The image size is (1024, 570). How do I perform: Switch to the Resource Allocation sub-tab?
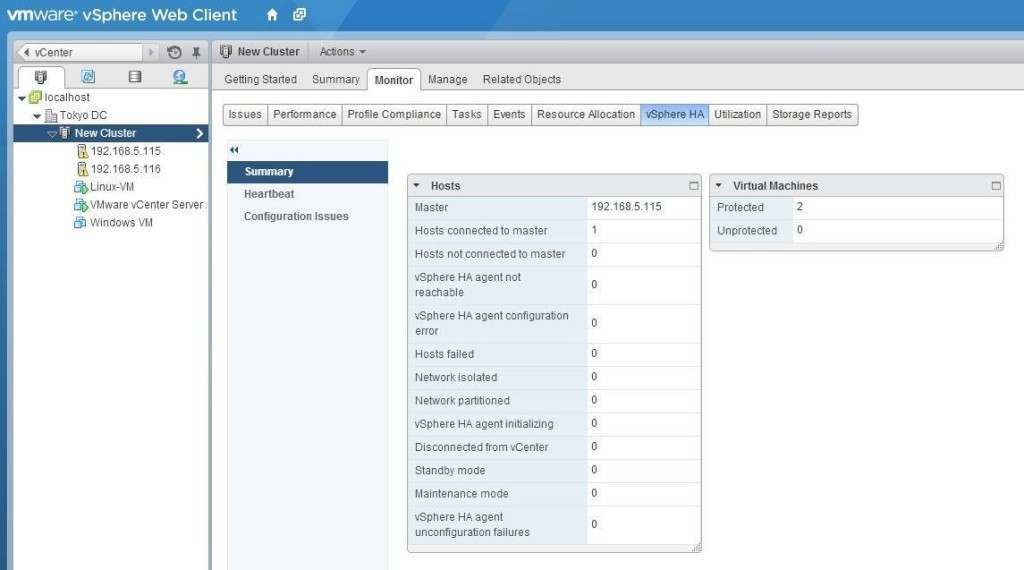[586, 114]
